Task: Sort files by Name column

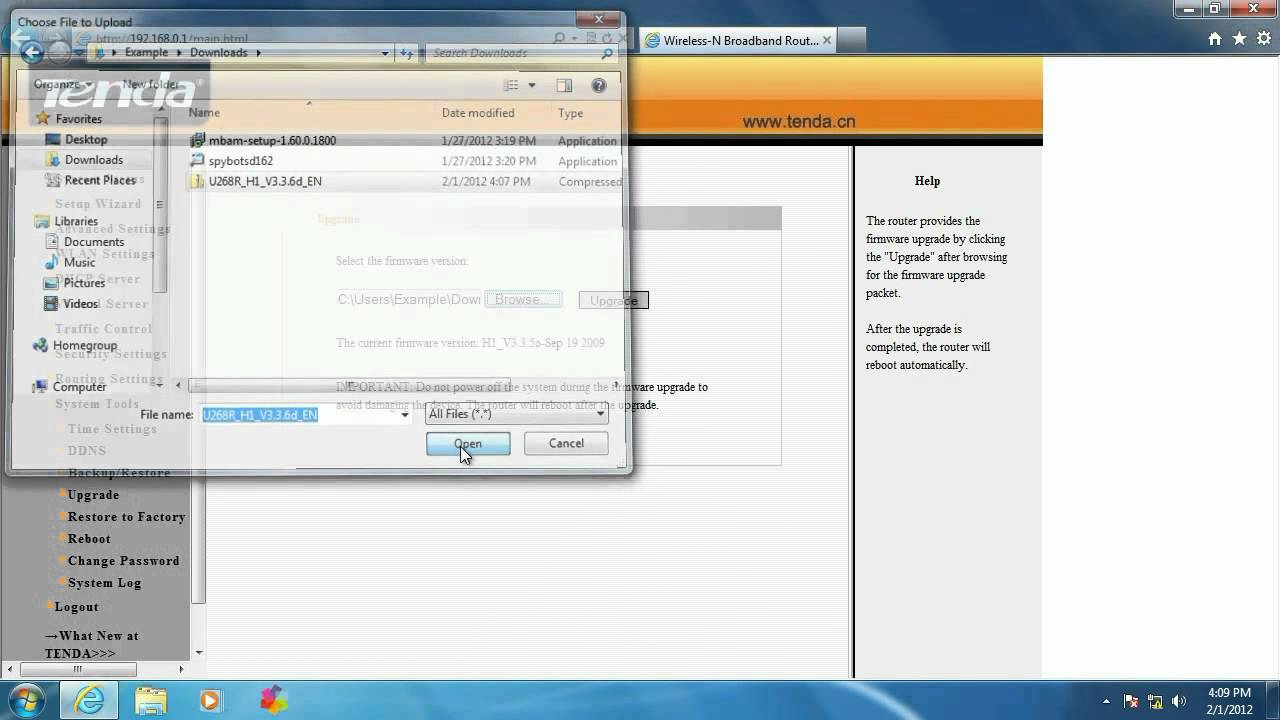Action: tap(205, 113)
